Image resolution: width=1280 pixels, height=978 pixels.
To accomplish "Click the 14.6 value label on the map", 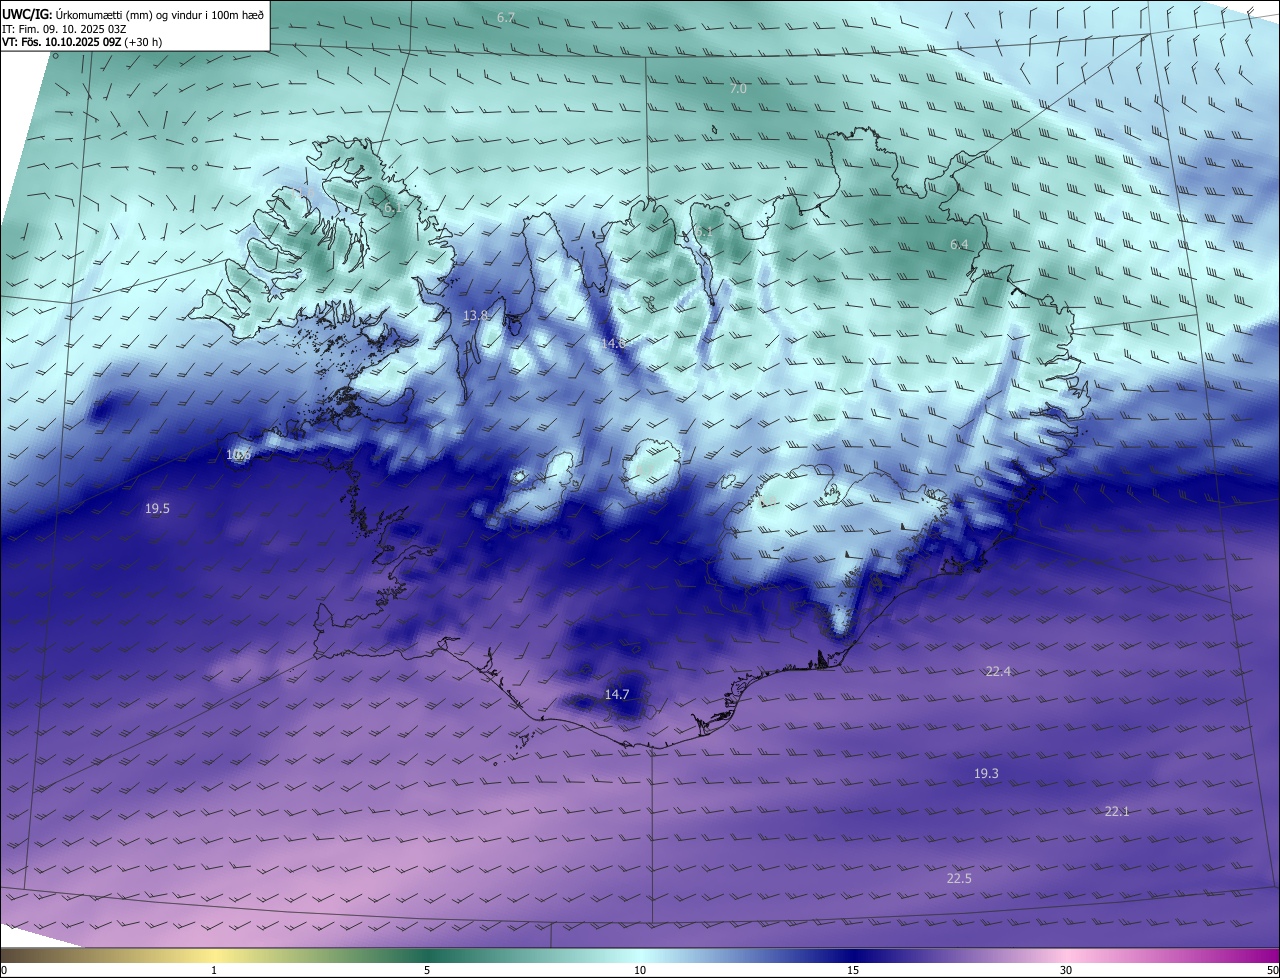I will click(613, 343).
